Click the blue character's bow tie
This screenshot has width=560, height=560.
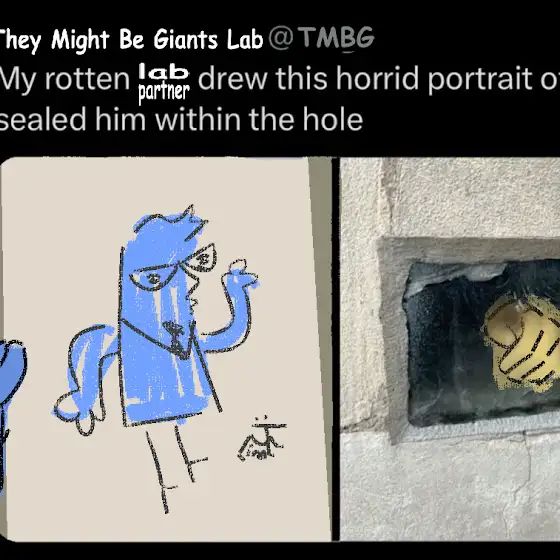[174, 335]
